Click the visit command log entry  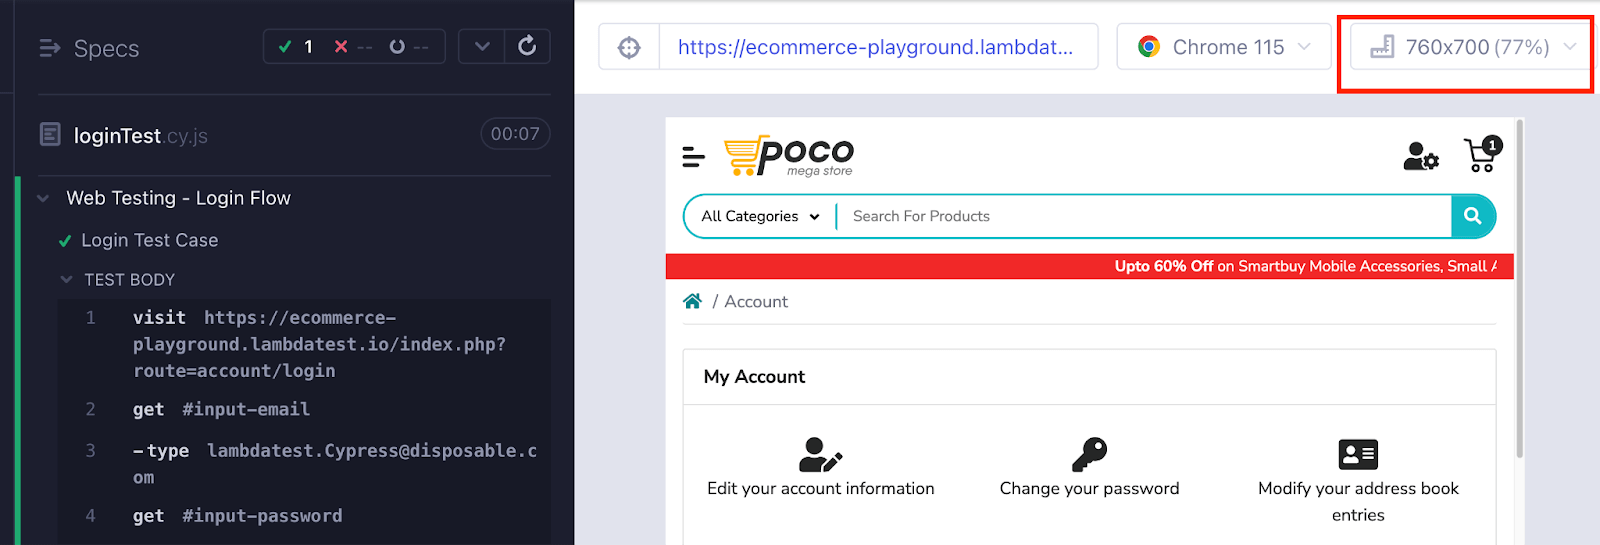point(300,343)
